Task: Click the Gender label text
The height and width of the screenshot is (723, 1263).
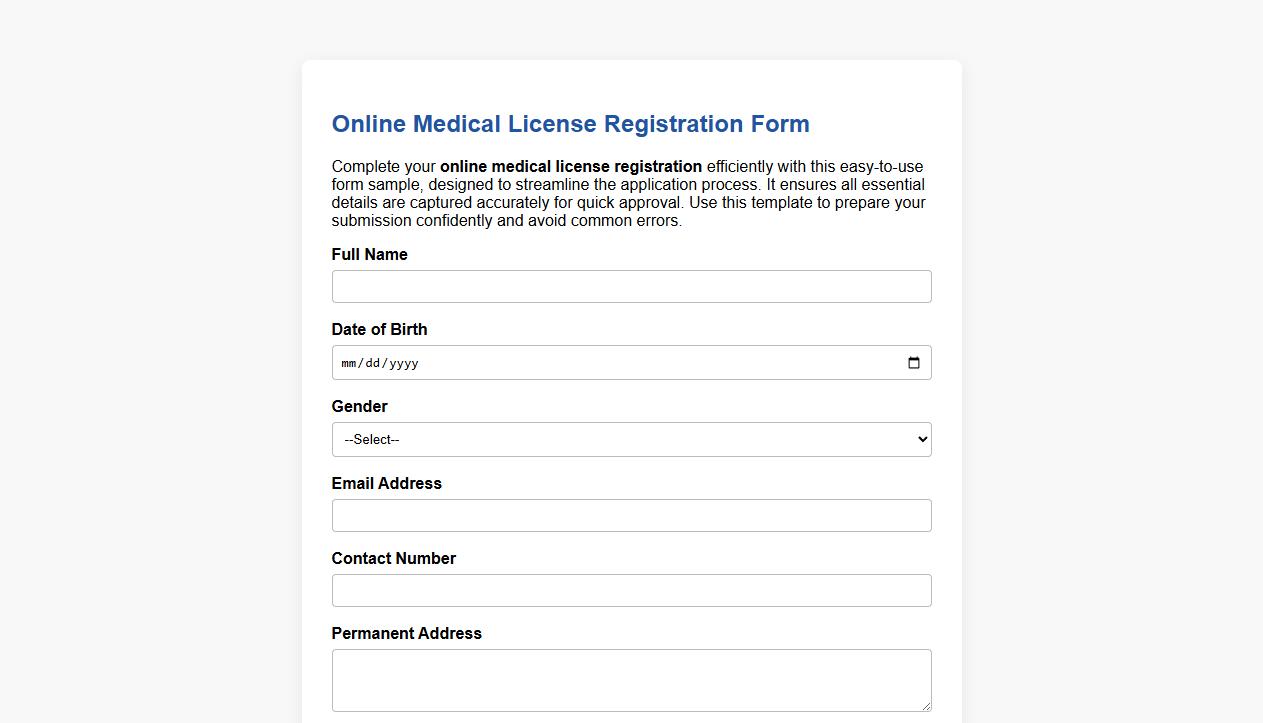Action: point(359,407)
